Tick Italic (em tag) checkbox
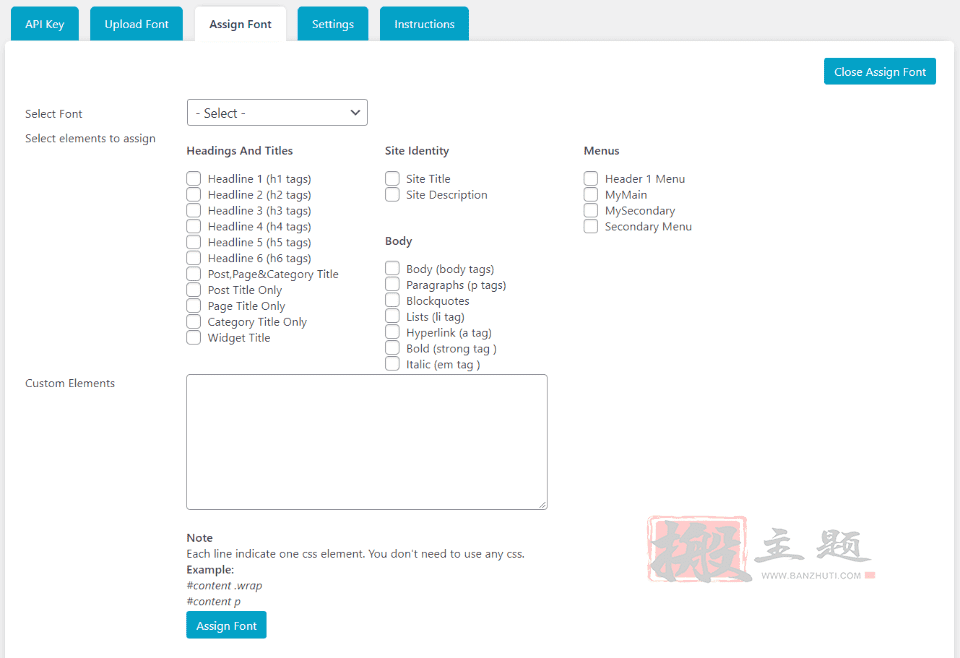960x658 pixels. click(x=392, y=364)
